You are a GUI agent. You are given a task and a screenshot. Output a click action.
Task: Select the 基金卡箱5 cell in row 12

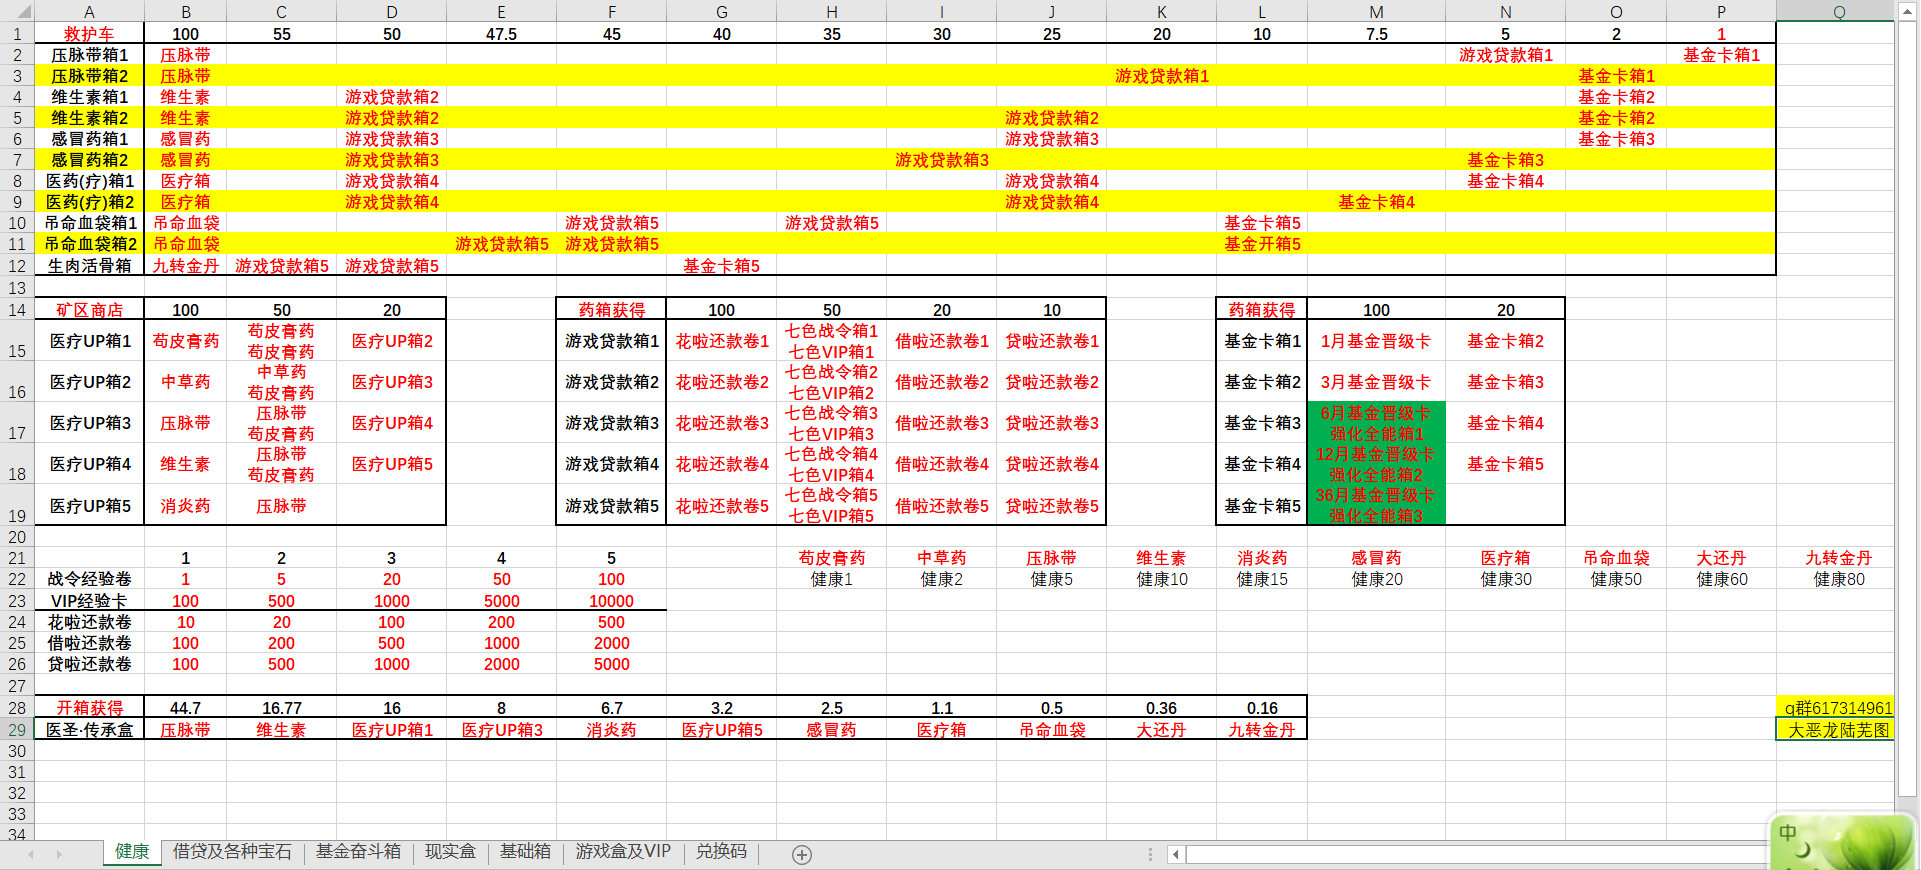721,266
